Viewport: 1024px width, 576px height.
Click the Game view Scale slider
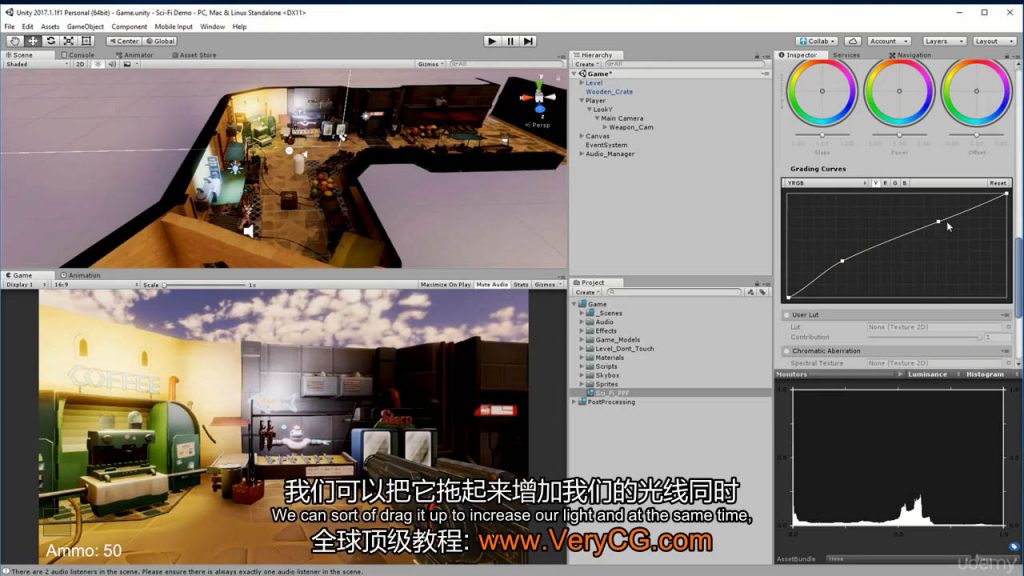(204, 285)
